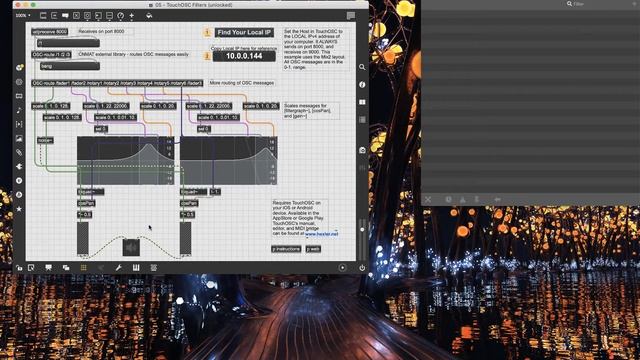Click the p instructions subpatcher object
The image size is (640, 360).
coord(286,249)
